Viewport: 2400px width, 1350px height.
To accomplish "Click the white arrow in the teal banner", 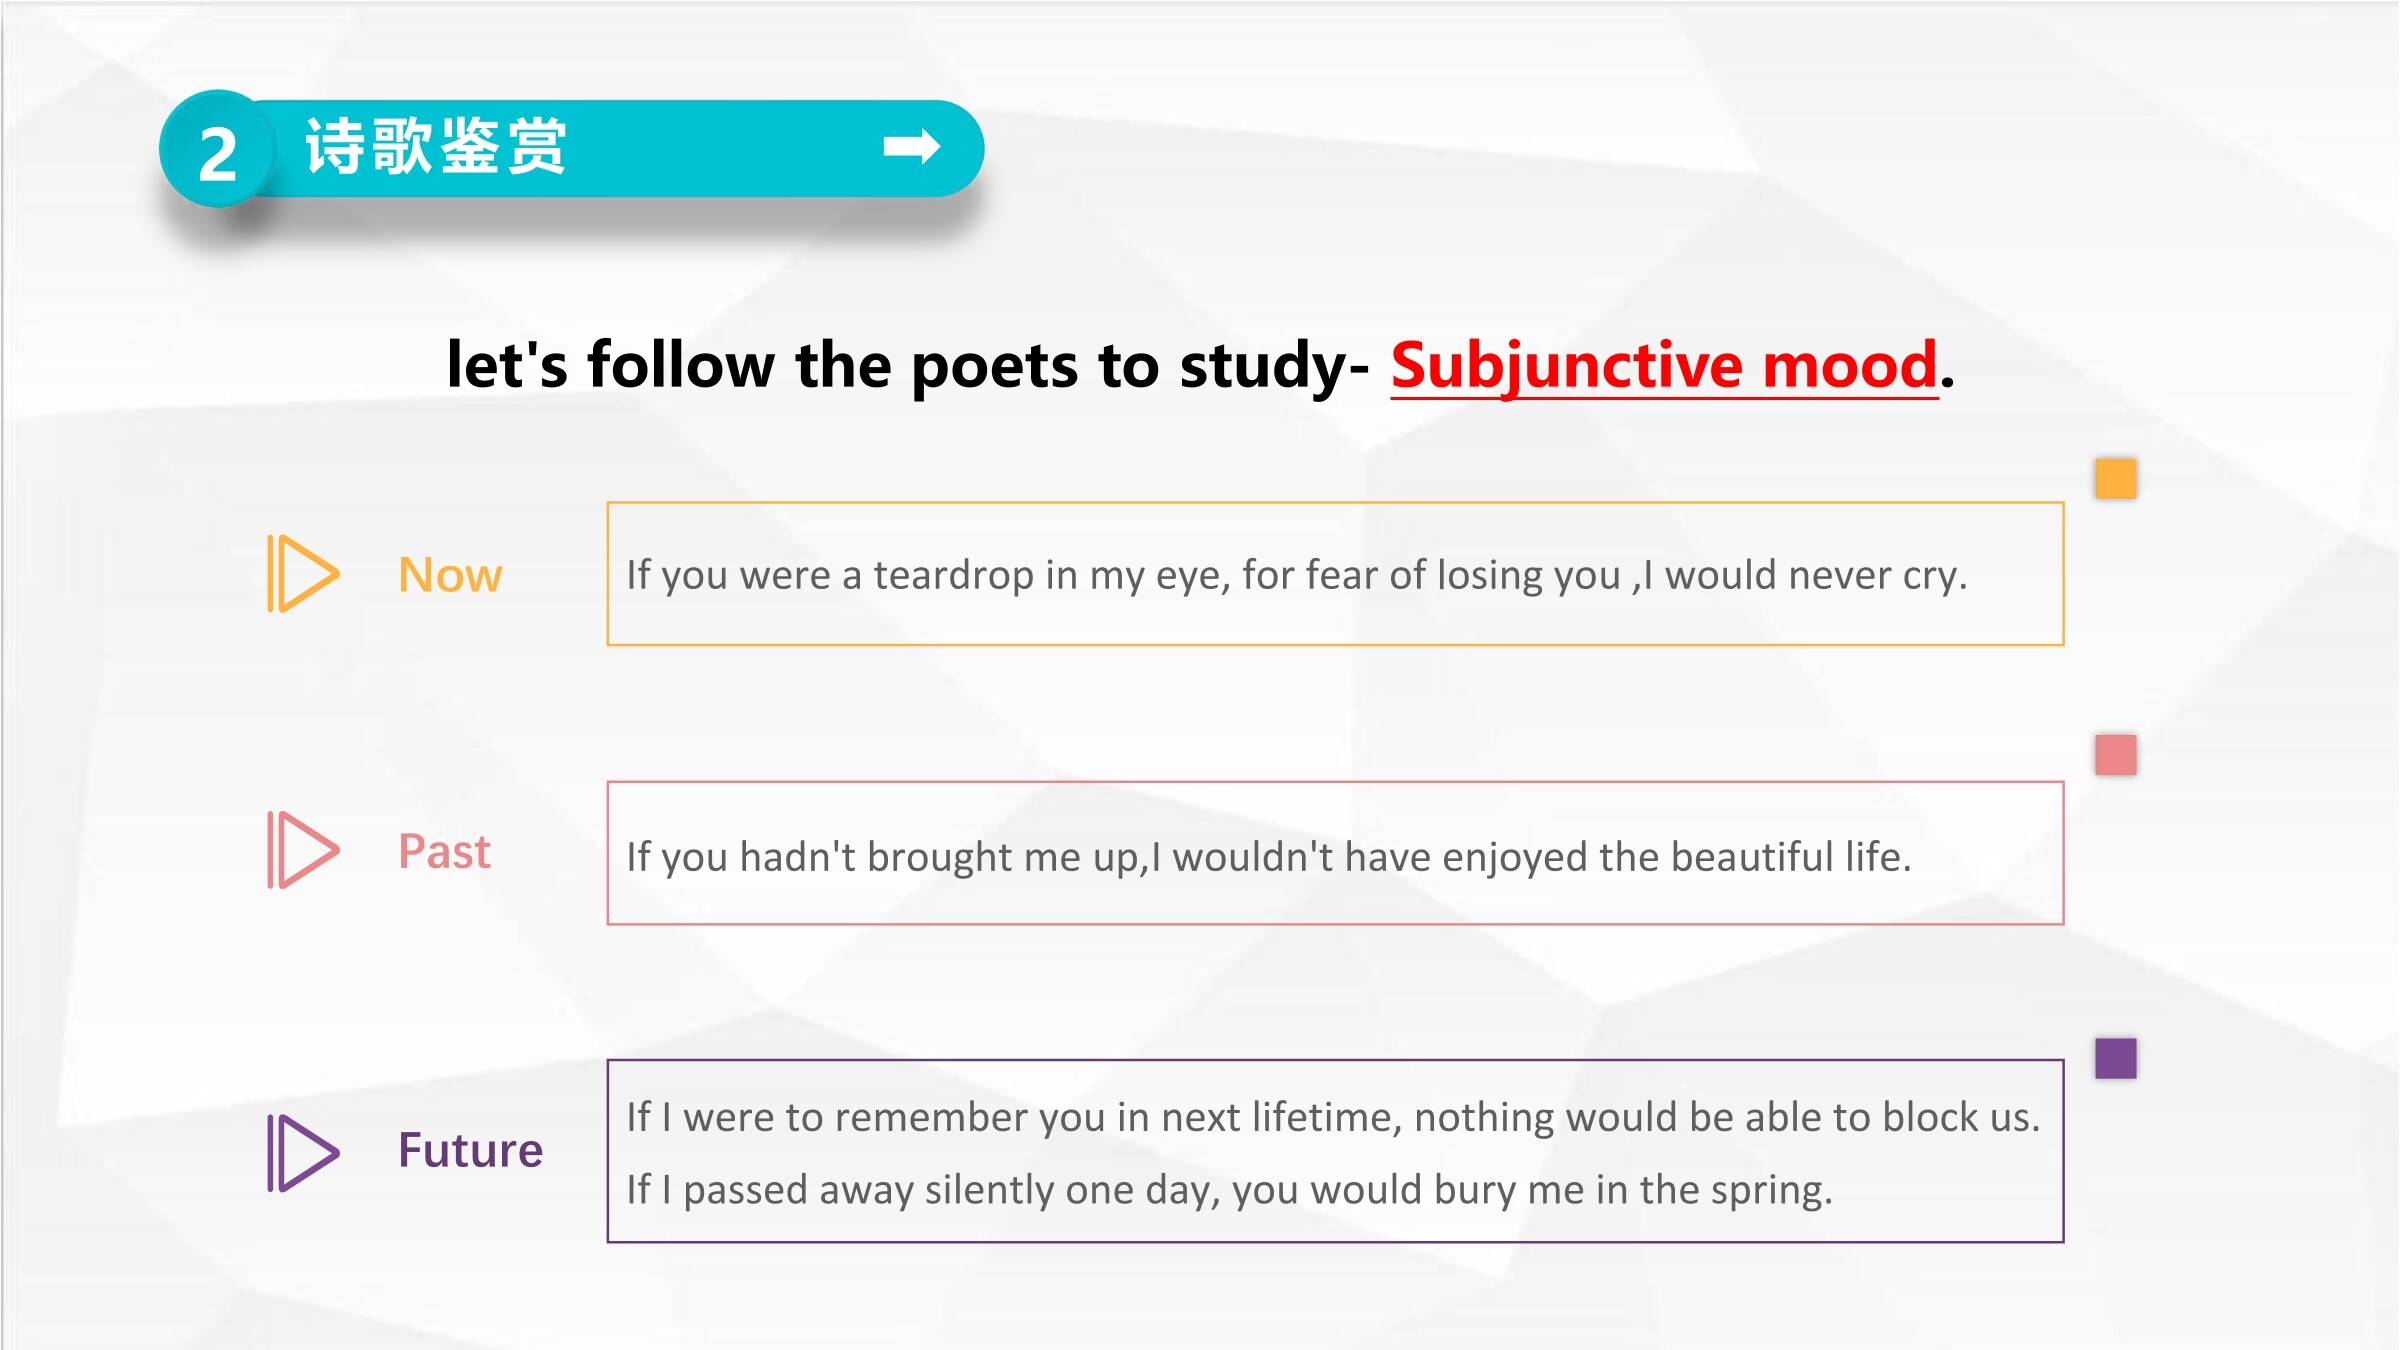I will click(911, 147).
